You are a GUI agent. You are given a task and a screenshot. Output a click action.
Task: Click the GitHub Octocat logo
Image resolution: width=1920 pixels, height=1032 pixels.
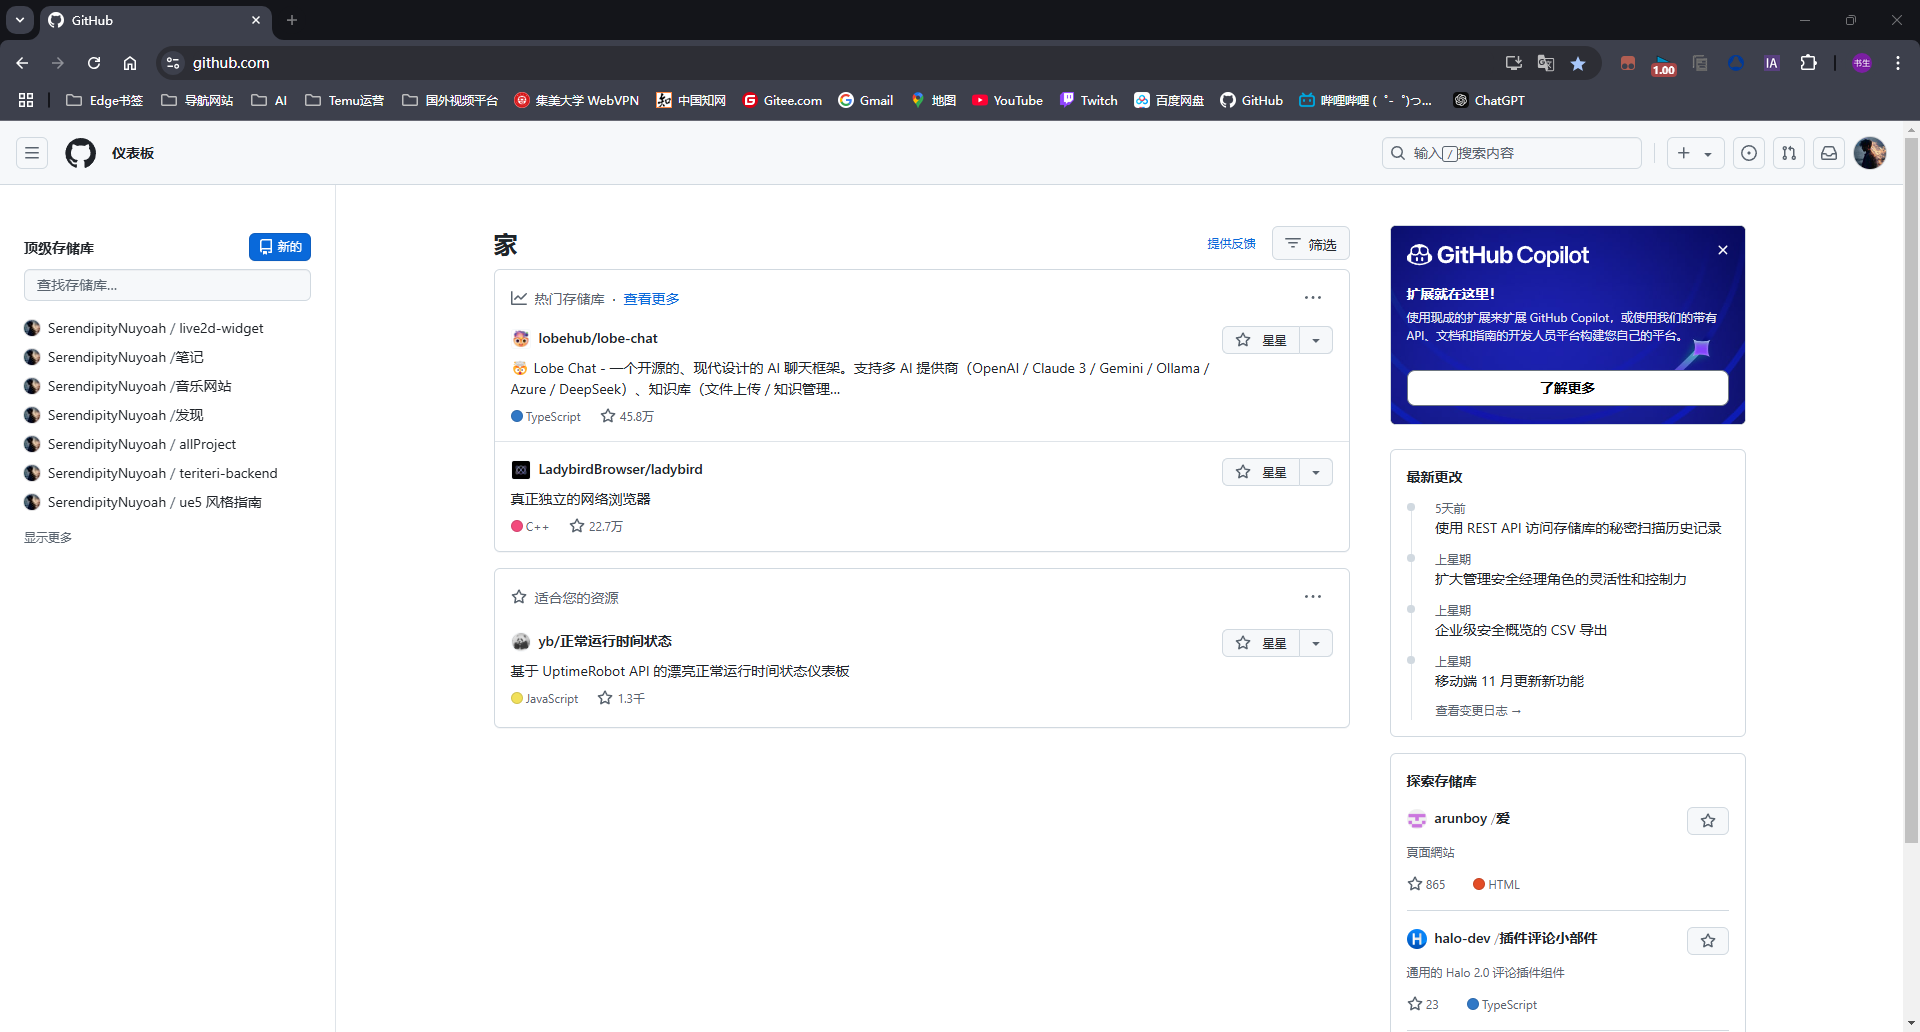click(80, 153)
